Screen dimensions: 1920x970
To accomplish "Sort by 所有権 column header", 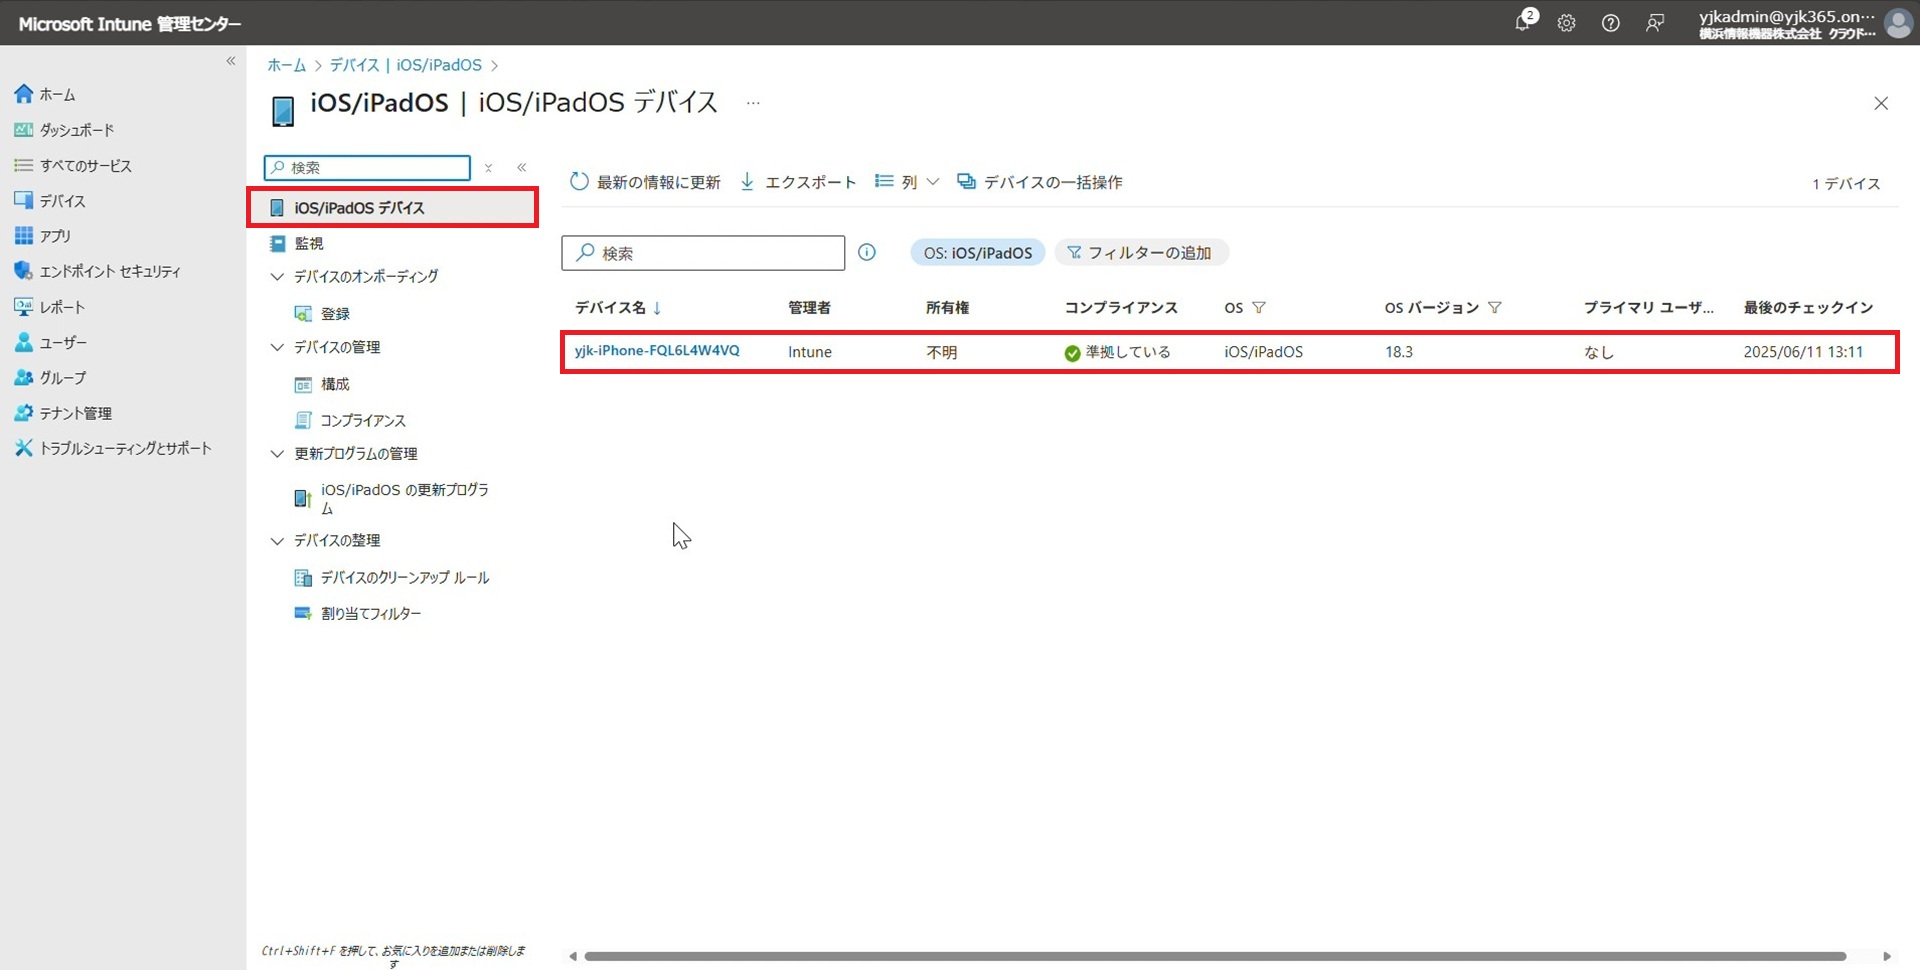I will click(947, 307).
